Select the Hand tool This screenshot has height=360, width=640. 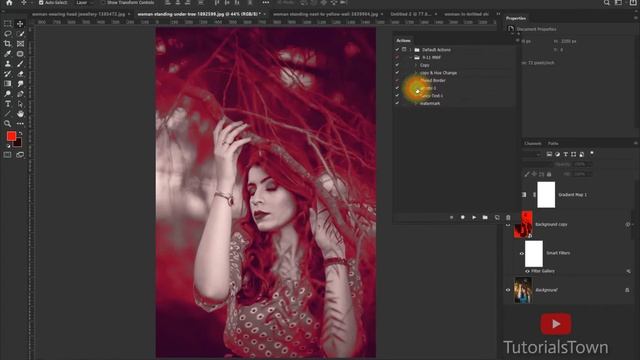[x=20, y=114]
